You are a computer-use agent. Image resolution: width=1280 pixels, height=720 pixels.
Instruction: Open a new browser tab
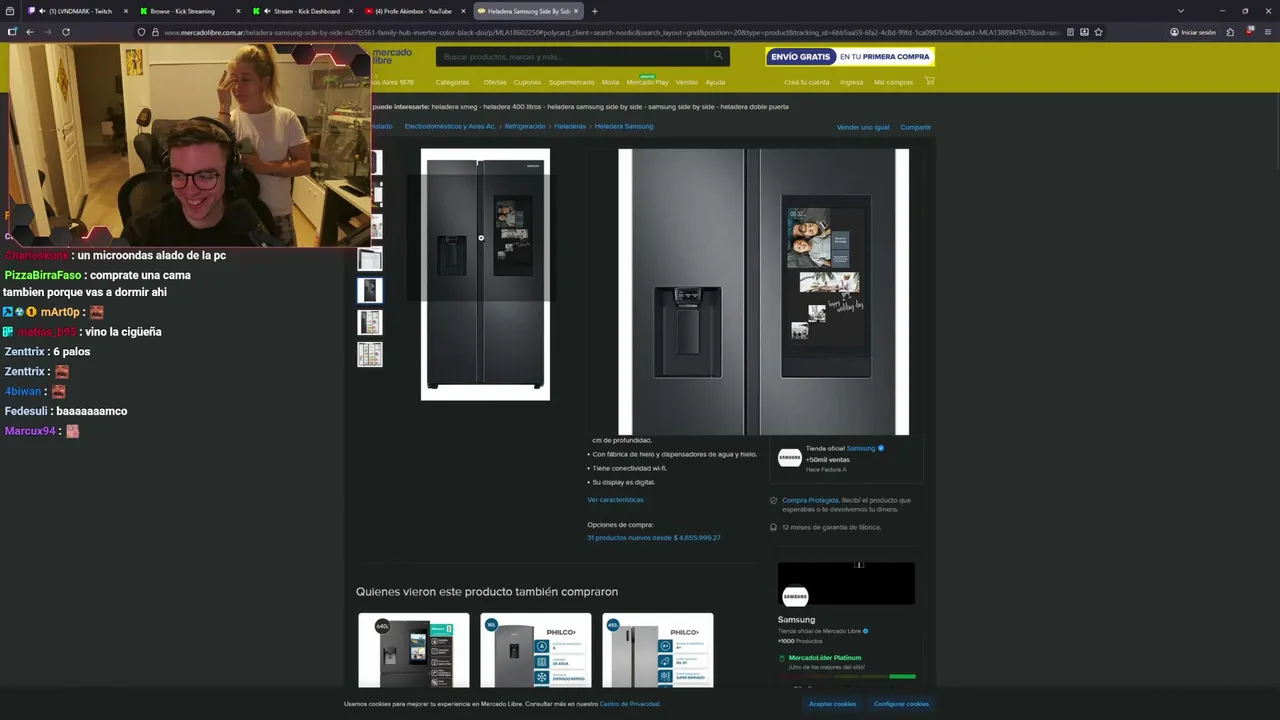(594, 11)
